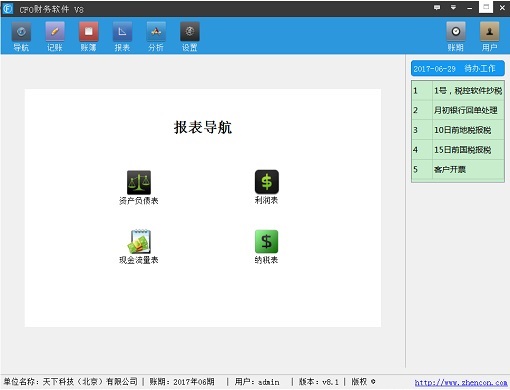Click the 待办工作 to-do header
This screenshot has height=390, width=510.
(458, 69)
